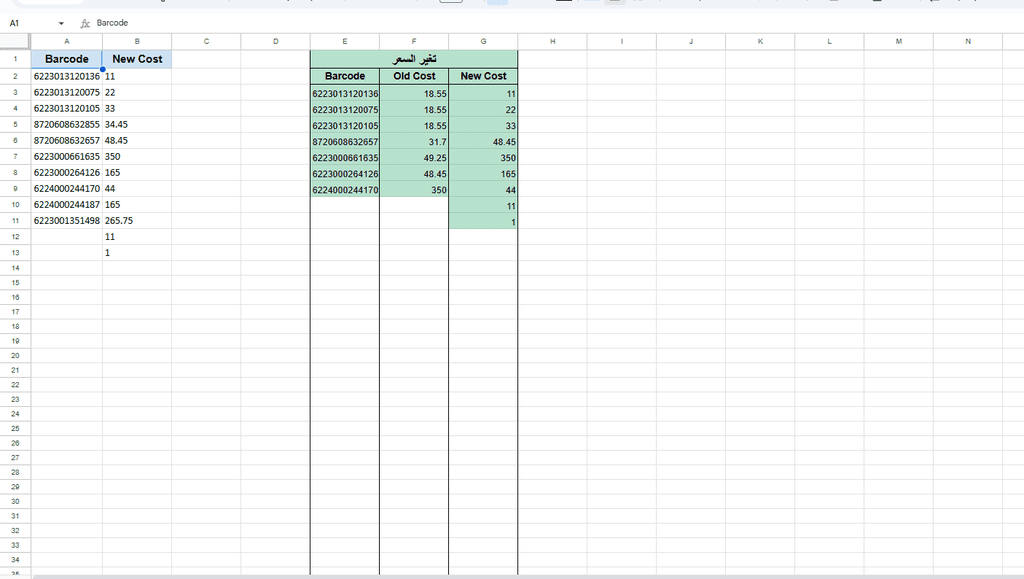Viewport: 1024px width, 579px height.
Task: Click Old Cost cell F8 showing 48.45
Action: click(x=414, y=174)
